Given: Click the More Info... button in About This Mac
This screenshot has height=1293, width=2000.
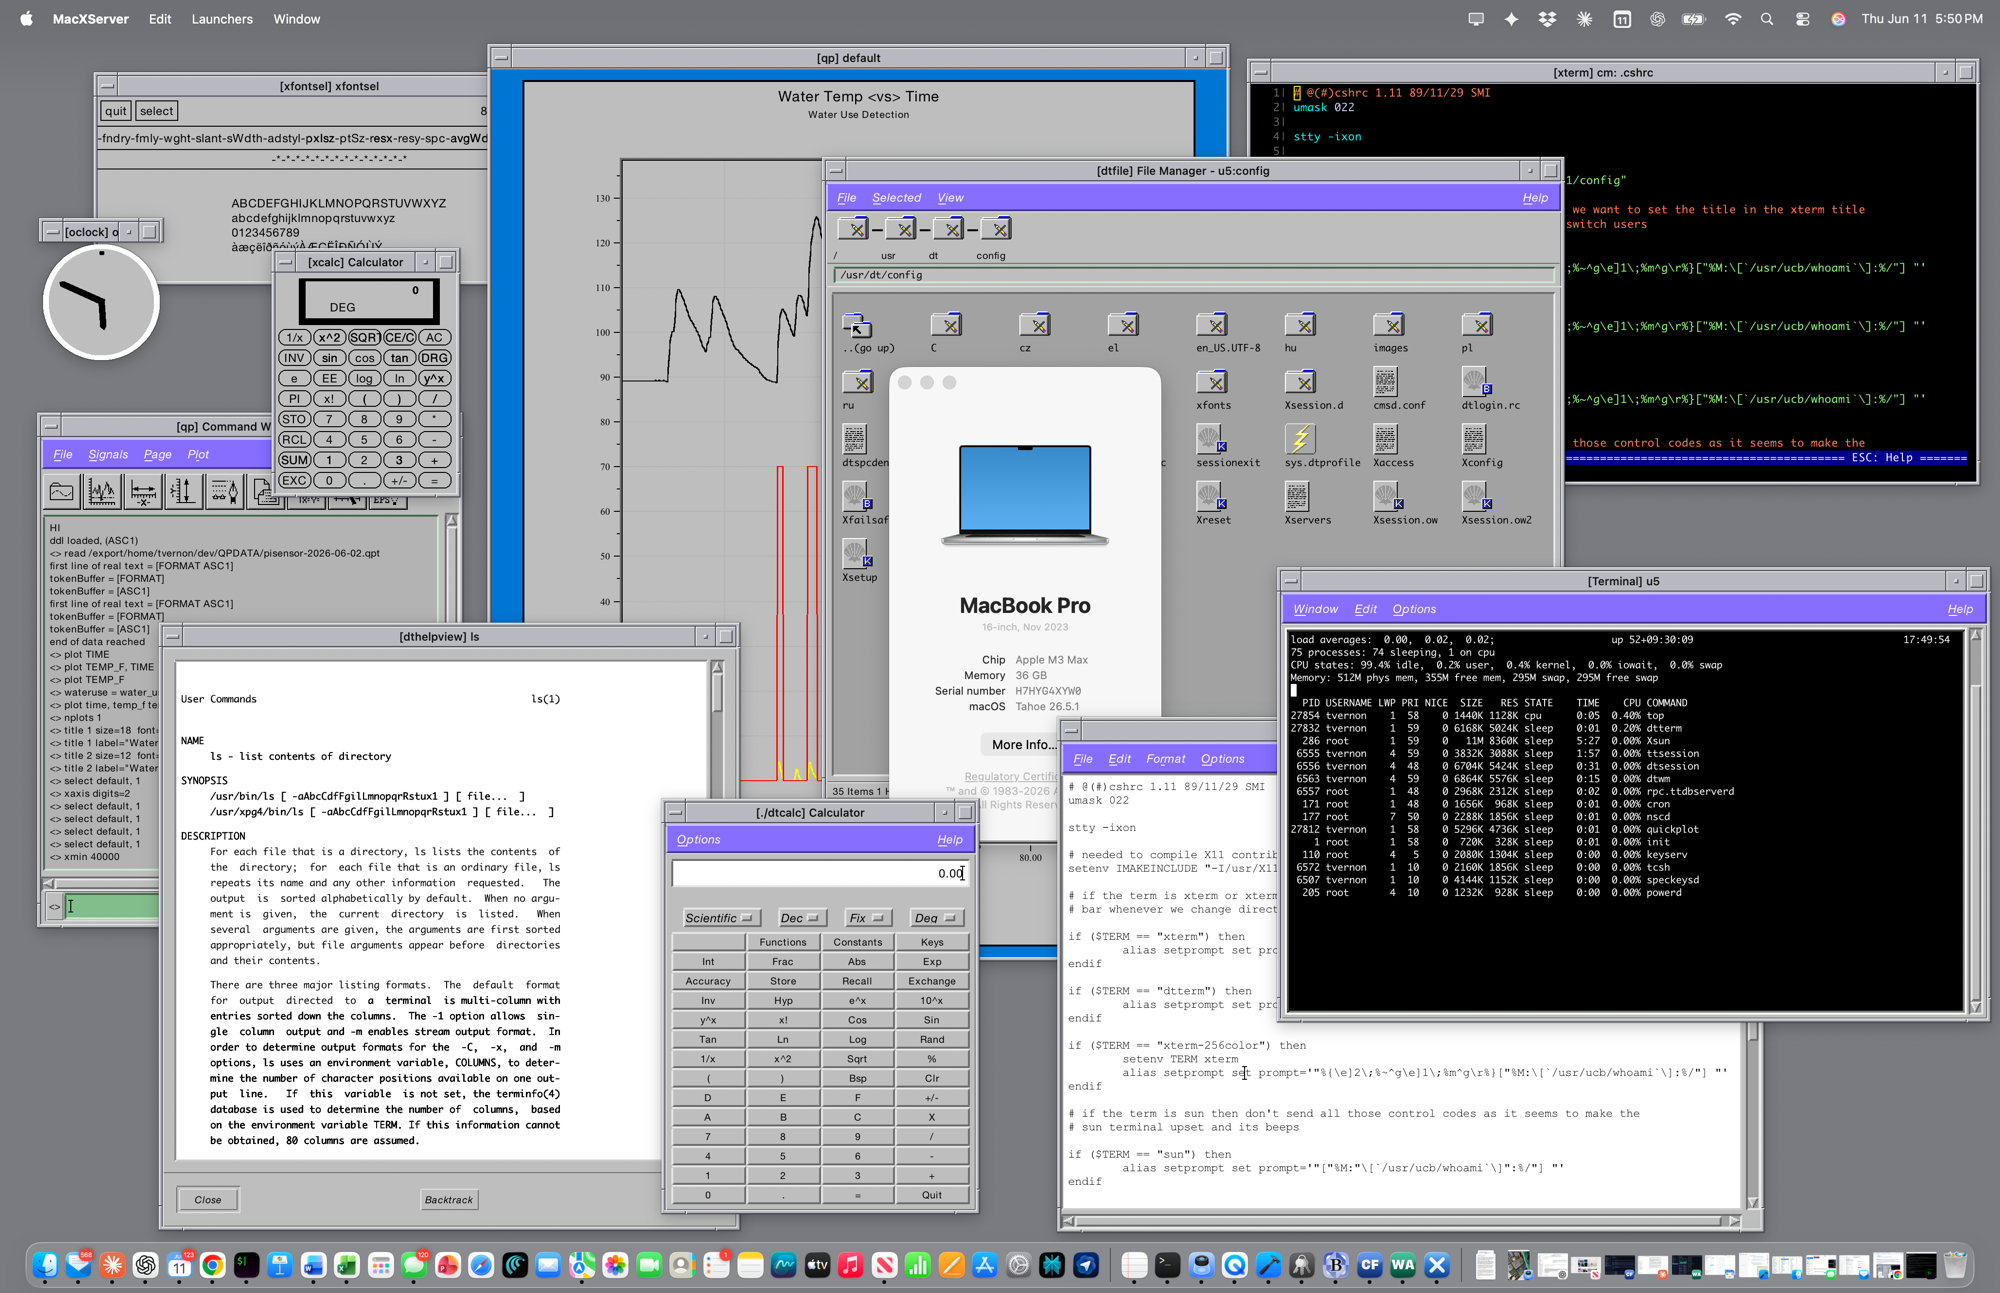Looking at the screenshot, I should coord(1024,744).
